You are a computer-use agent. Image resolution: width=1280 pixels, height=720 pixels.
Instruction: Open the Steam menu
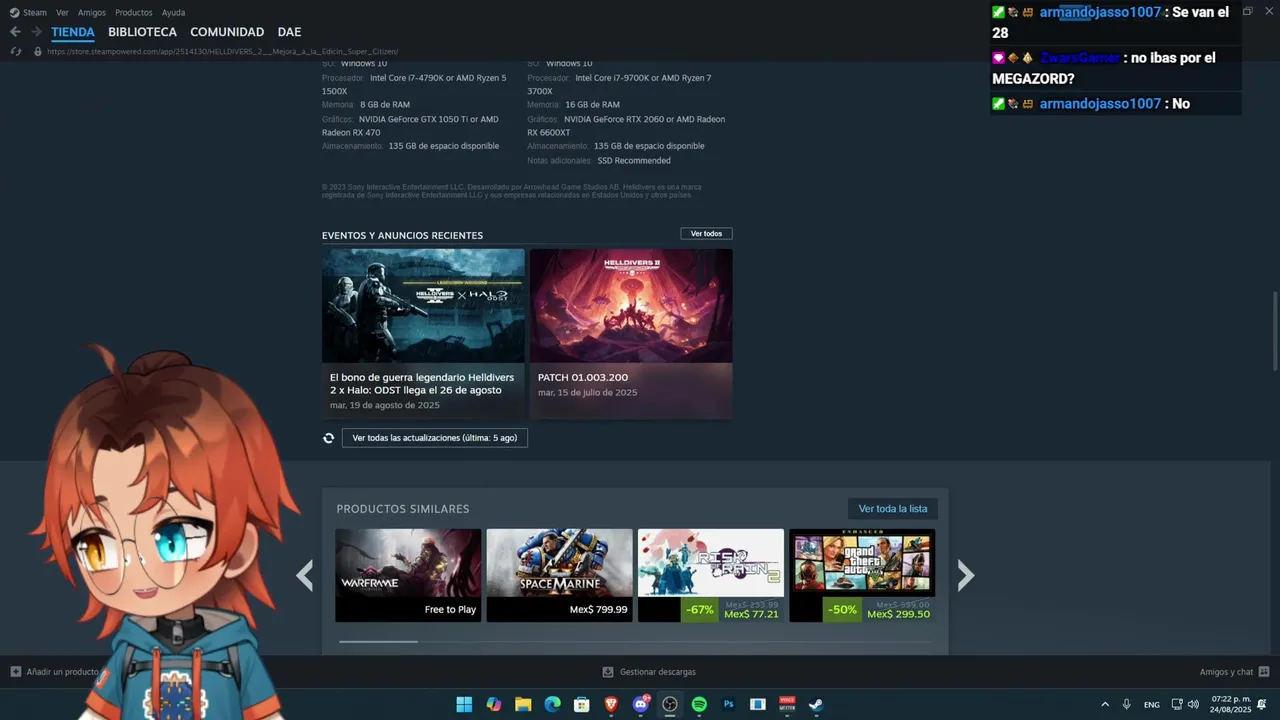pyautogui.click(x=35, y=13)
